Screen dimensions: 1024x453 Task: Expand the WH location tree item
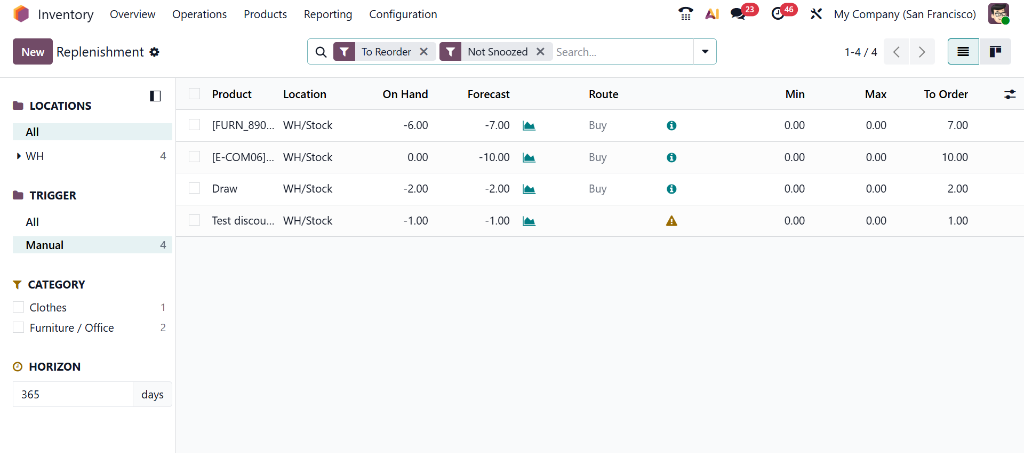click(18, 156)
